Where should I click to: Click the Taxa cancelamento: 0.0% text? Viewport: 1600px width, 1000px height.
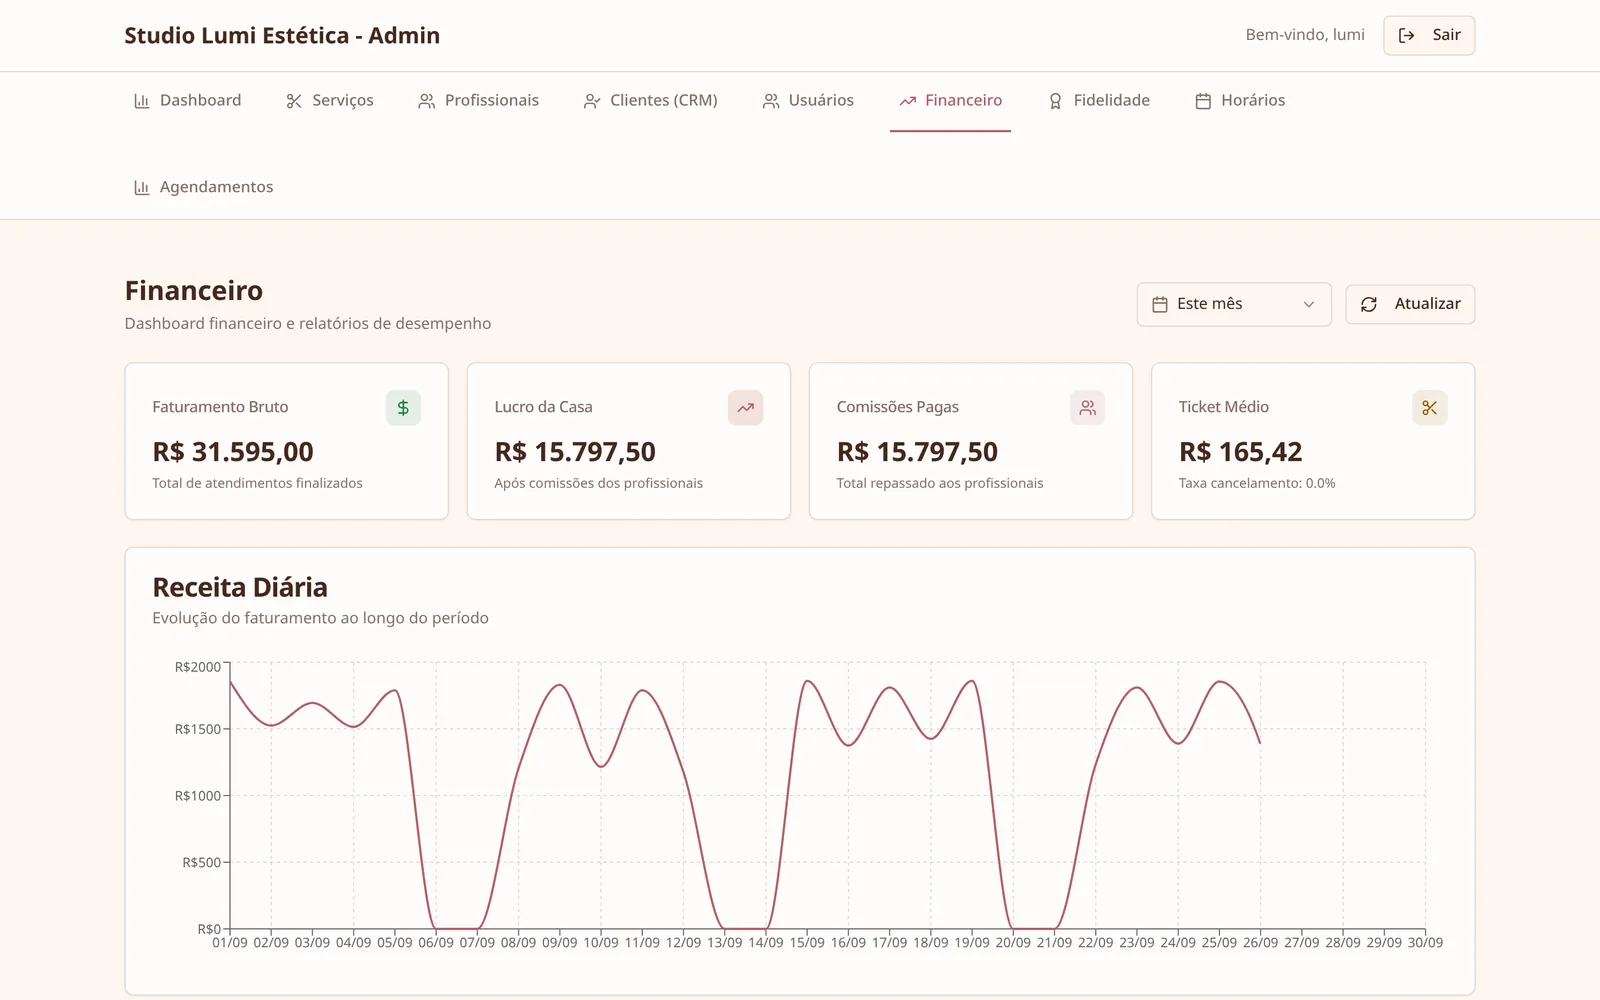[1257, 483]
